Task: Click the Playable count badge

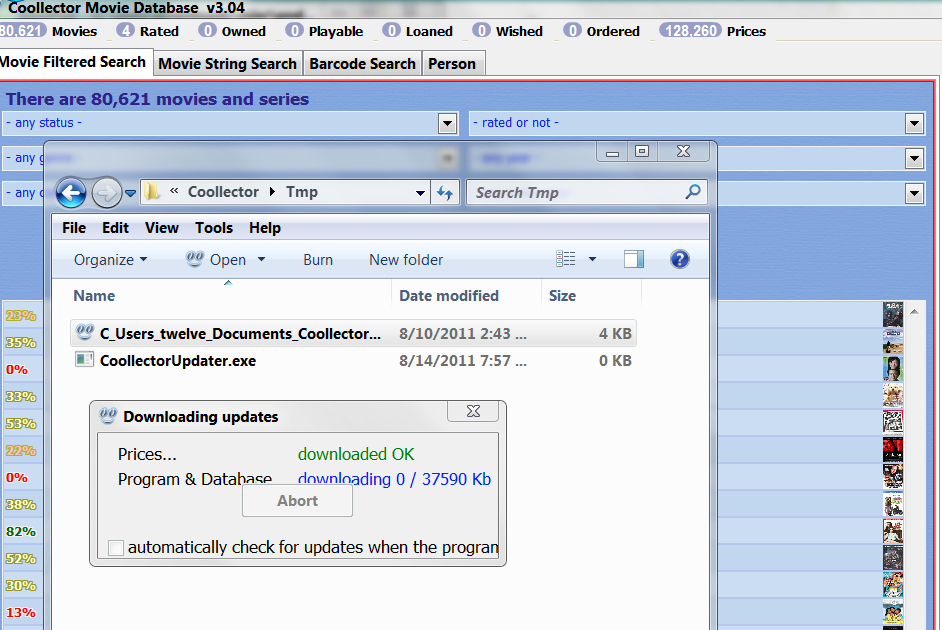Action: (294, 31)
